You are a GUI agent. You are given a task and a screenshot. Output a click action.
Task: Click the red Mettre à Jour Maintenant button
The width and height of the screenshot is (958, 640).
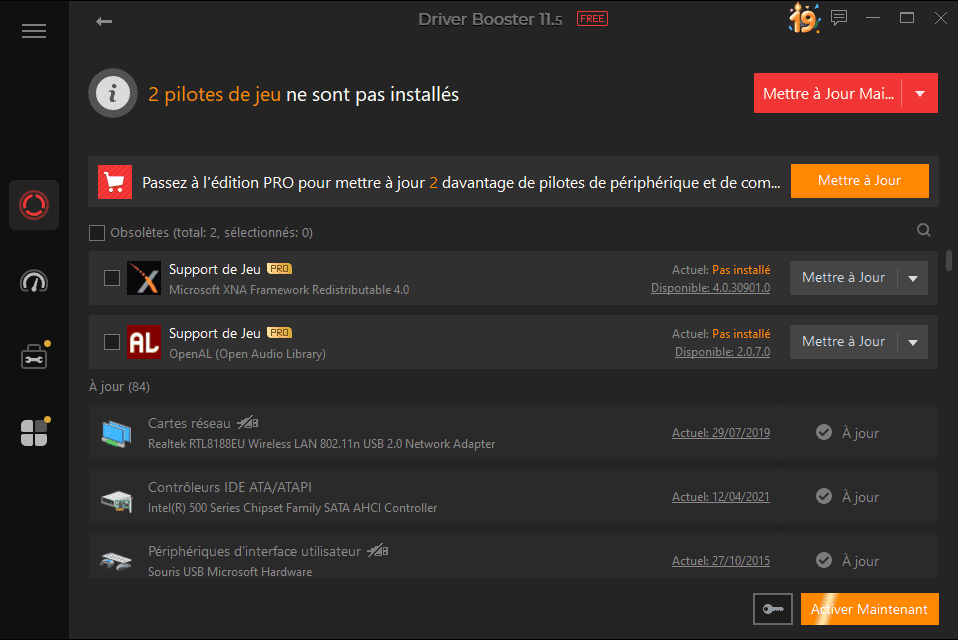coord(828,93)
